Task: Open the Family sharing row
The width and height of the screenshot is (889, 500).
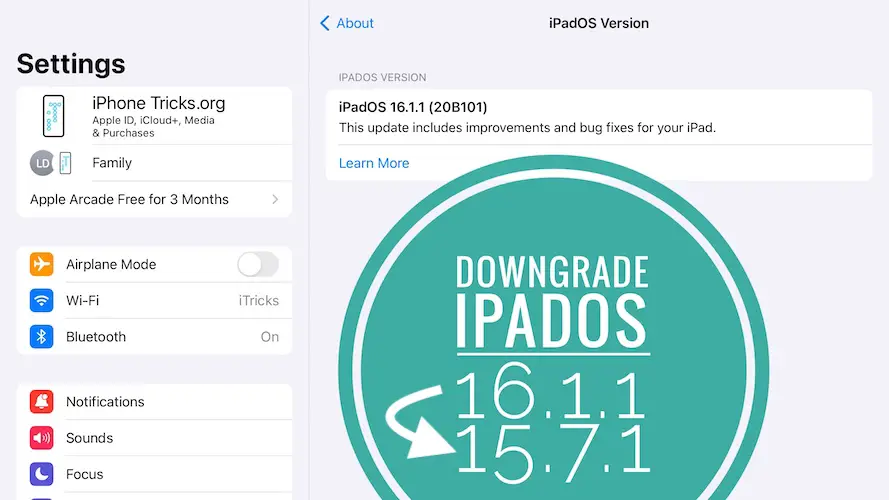Action: (x=112, y=163)
